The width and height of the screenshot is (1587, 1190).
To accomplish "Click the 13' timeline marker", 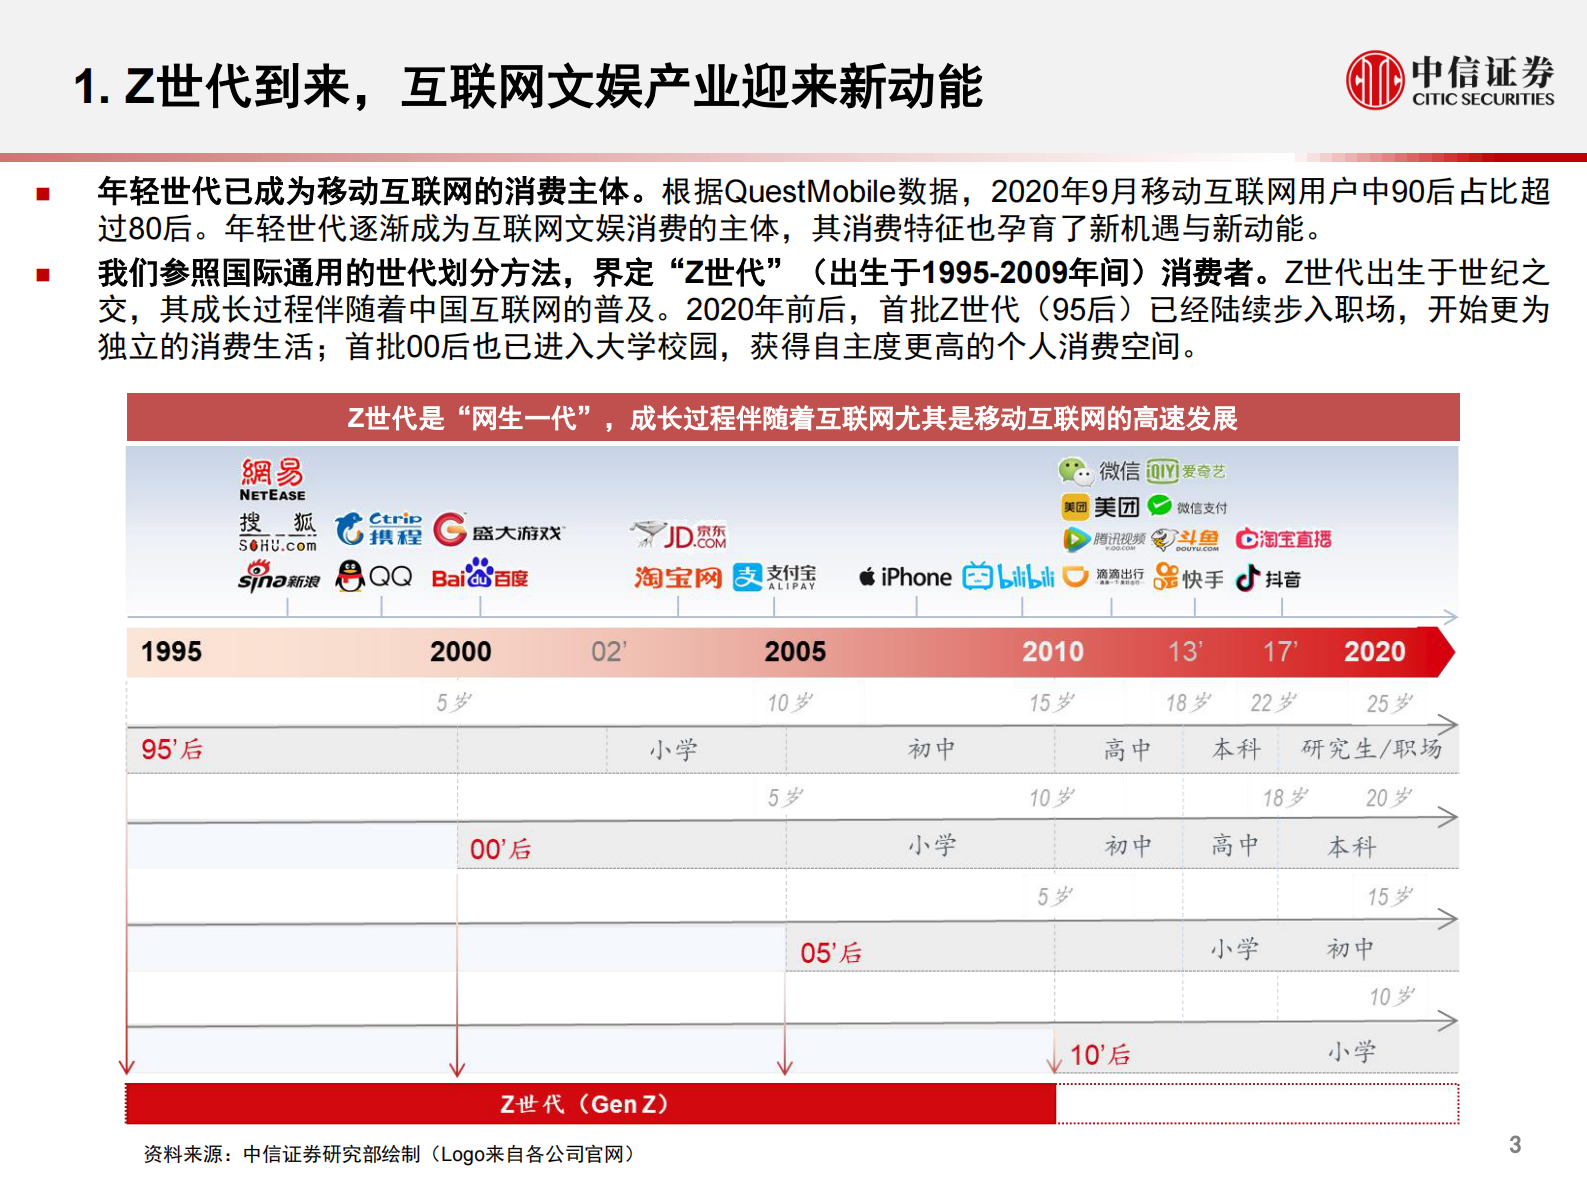I will [1185, 652].
